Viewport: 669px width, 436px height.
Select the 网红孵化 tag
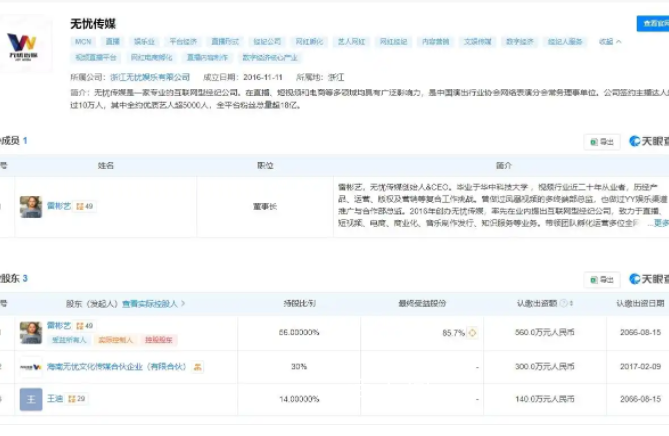(x=309, y=41)
